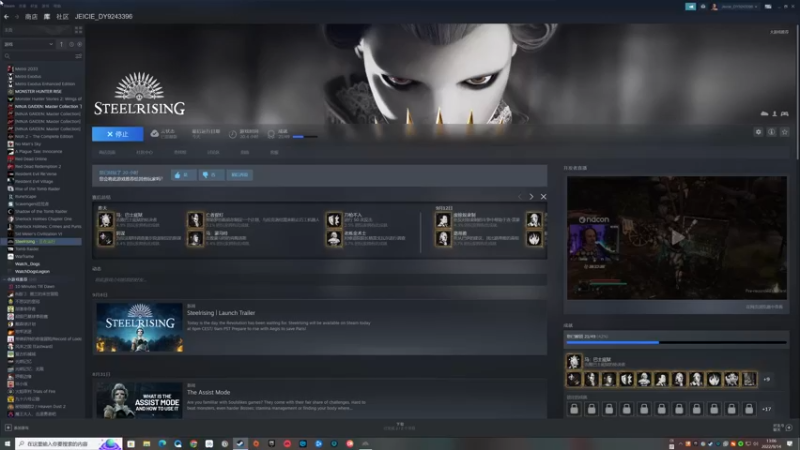This screenshot has width=800, height=450.
Task: Select Metro Exodus Enhanced Edition
Action: point(45,84)
